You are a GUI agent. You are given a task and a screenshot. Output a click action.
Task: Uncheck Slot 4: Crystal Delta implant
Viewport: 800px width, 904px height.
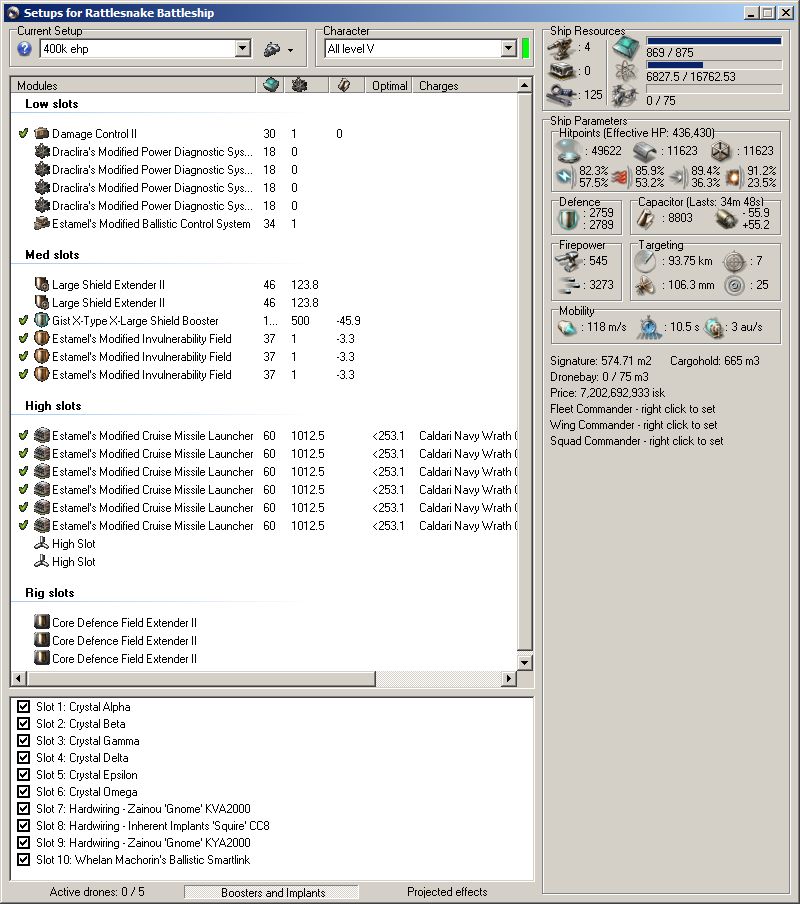24,758
